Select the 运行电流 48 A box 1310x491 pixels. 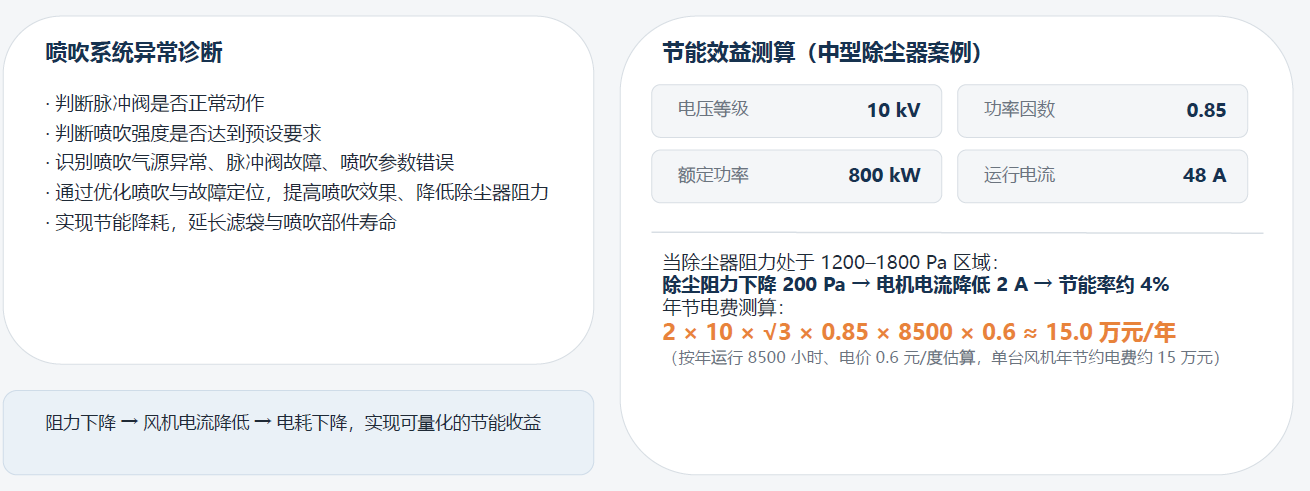coord(1102,176)
